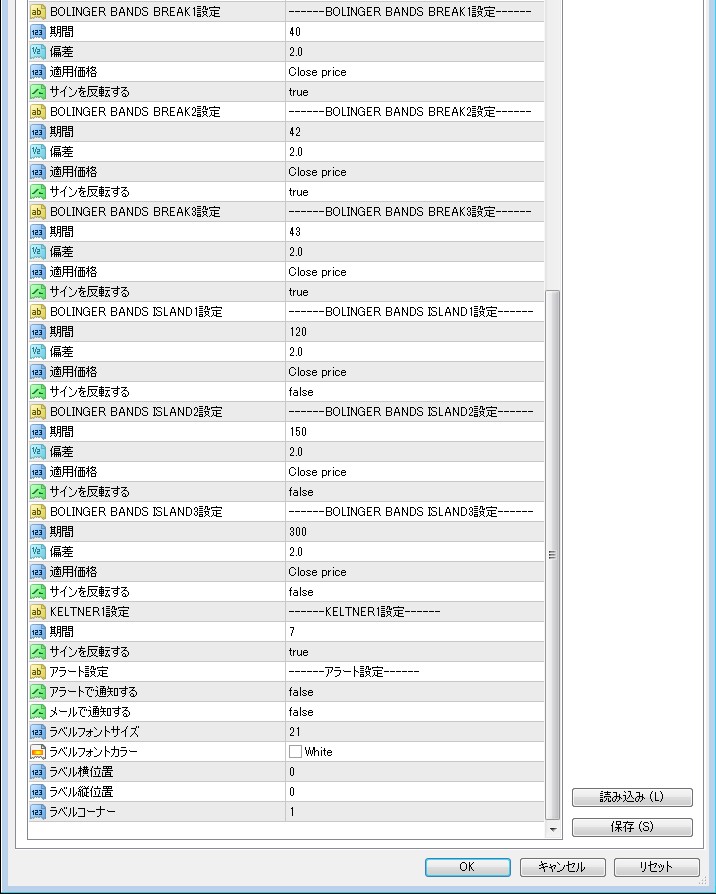Click the integer icon of the 期間 row valued 150

[x=38, y=432]
